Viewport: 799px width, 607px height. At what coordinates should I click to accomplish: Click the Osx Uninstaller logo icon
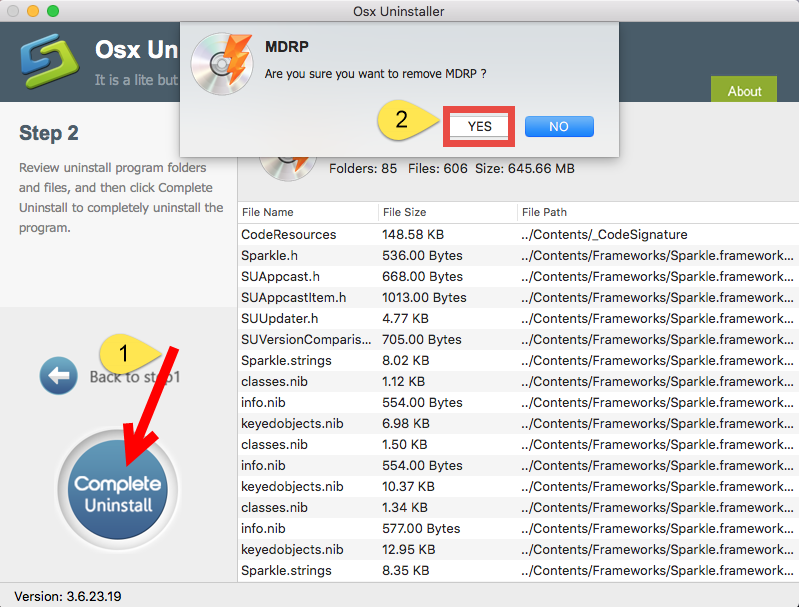[x=50, y=61]
